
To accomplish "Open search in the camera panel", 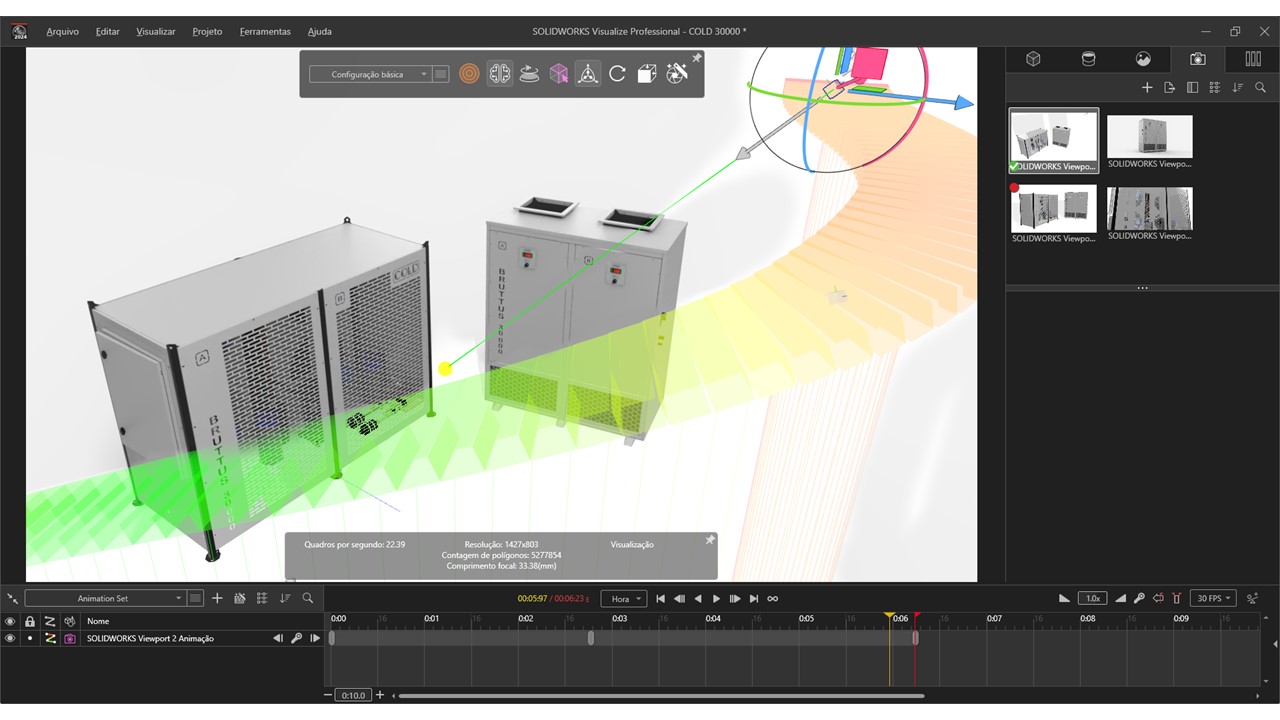I will coord(1261,88).
